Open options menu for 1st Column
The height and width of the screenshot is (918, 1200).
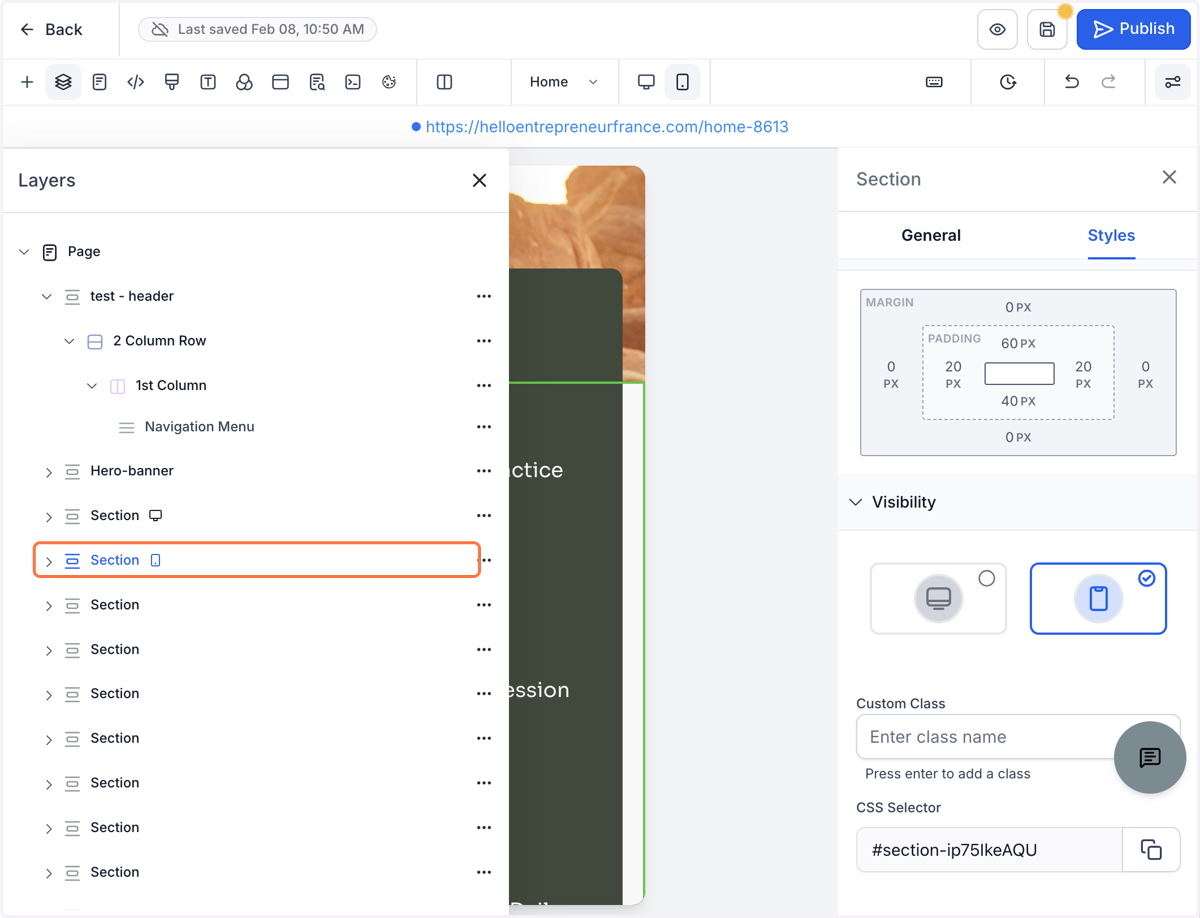(484, 386)
